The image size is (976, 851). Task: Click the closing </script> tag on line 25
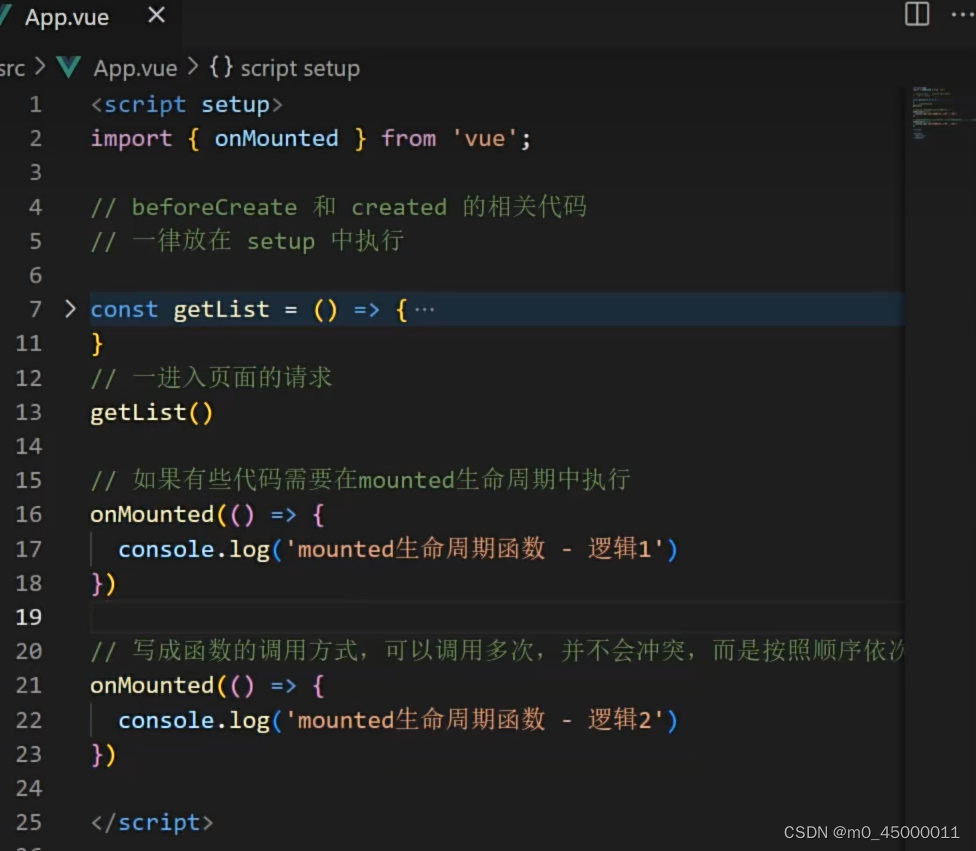151,822
